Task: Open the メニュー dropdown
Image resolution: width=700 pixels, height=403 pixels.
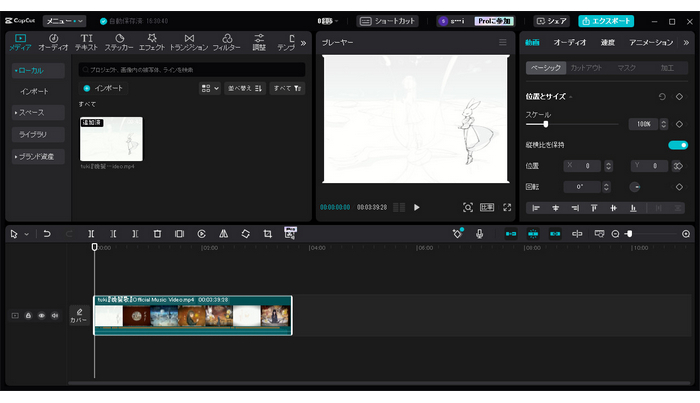Action: pyautogui.click(x=64, y=21)
